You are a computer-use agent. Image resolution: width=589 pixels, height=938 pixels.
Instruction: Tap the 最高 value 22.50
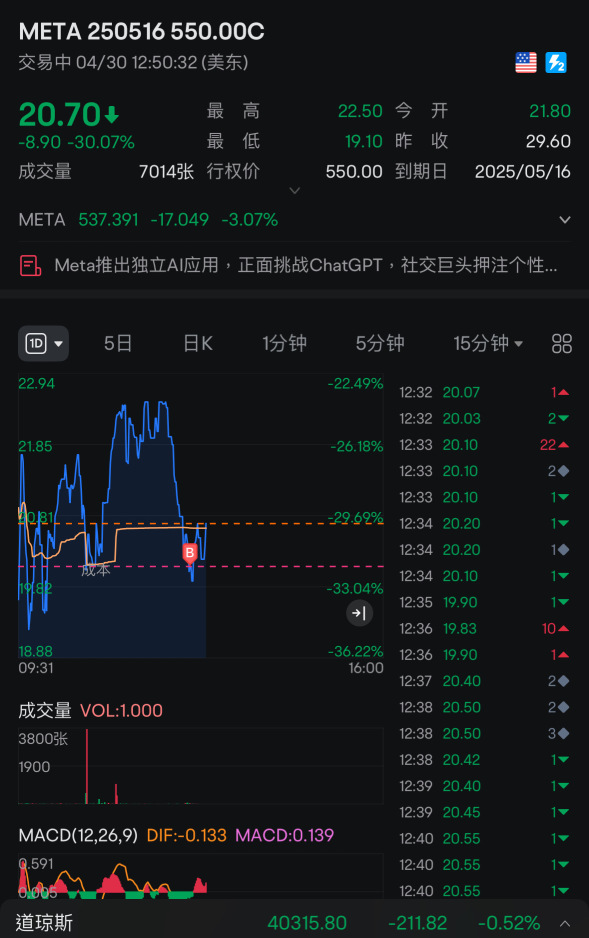point(360,111)
